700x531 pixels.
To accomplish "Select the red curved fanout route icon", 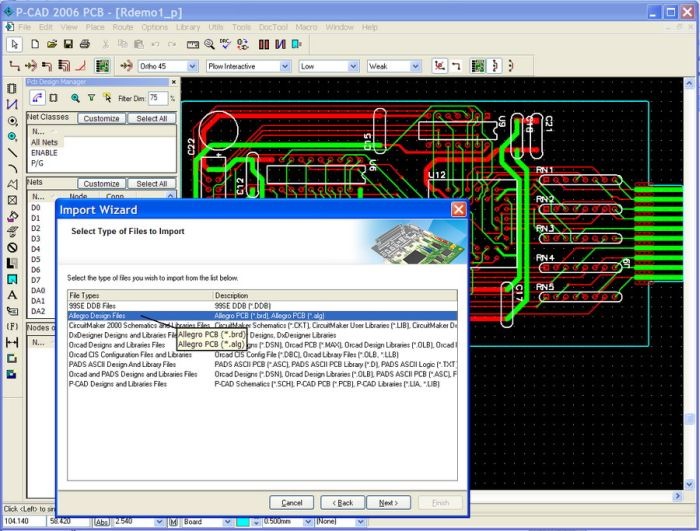I will (x=81, y=66).
